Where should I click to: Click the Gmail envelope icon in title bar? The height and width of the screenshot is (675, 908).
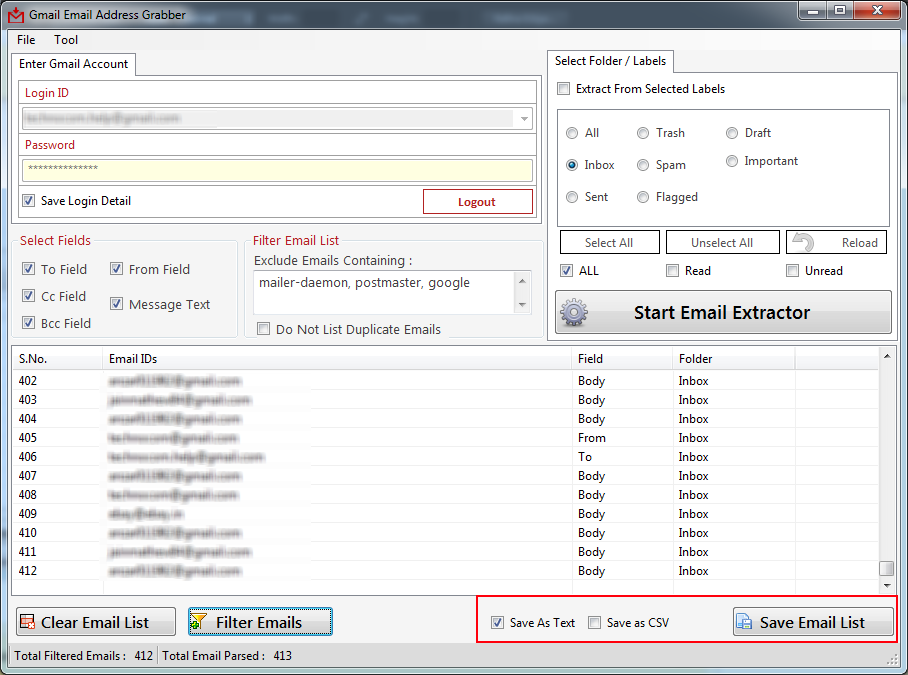pos(16,14)
